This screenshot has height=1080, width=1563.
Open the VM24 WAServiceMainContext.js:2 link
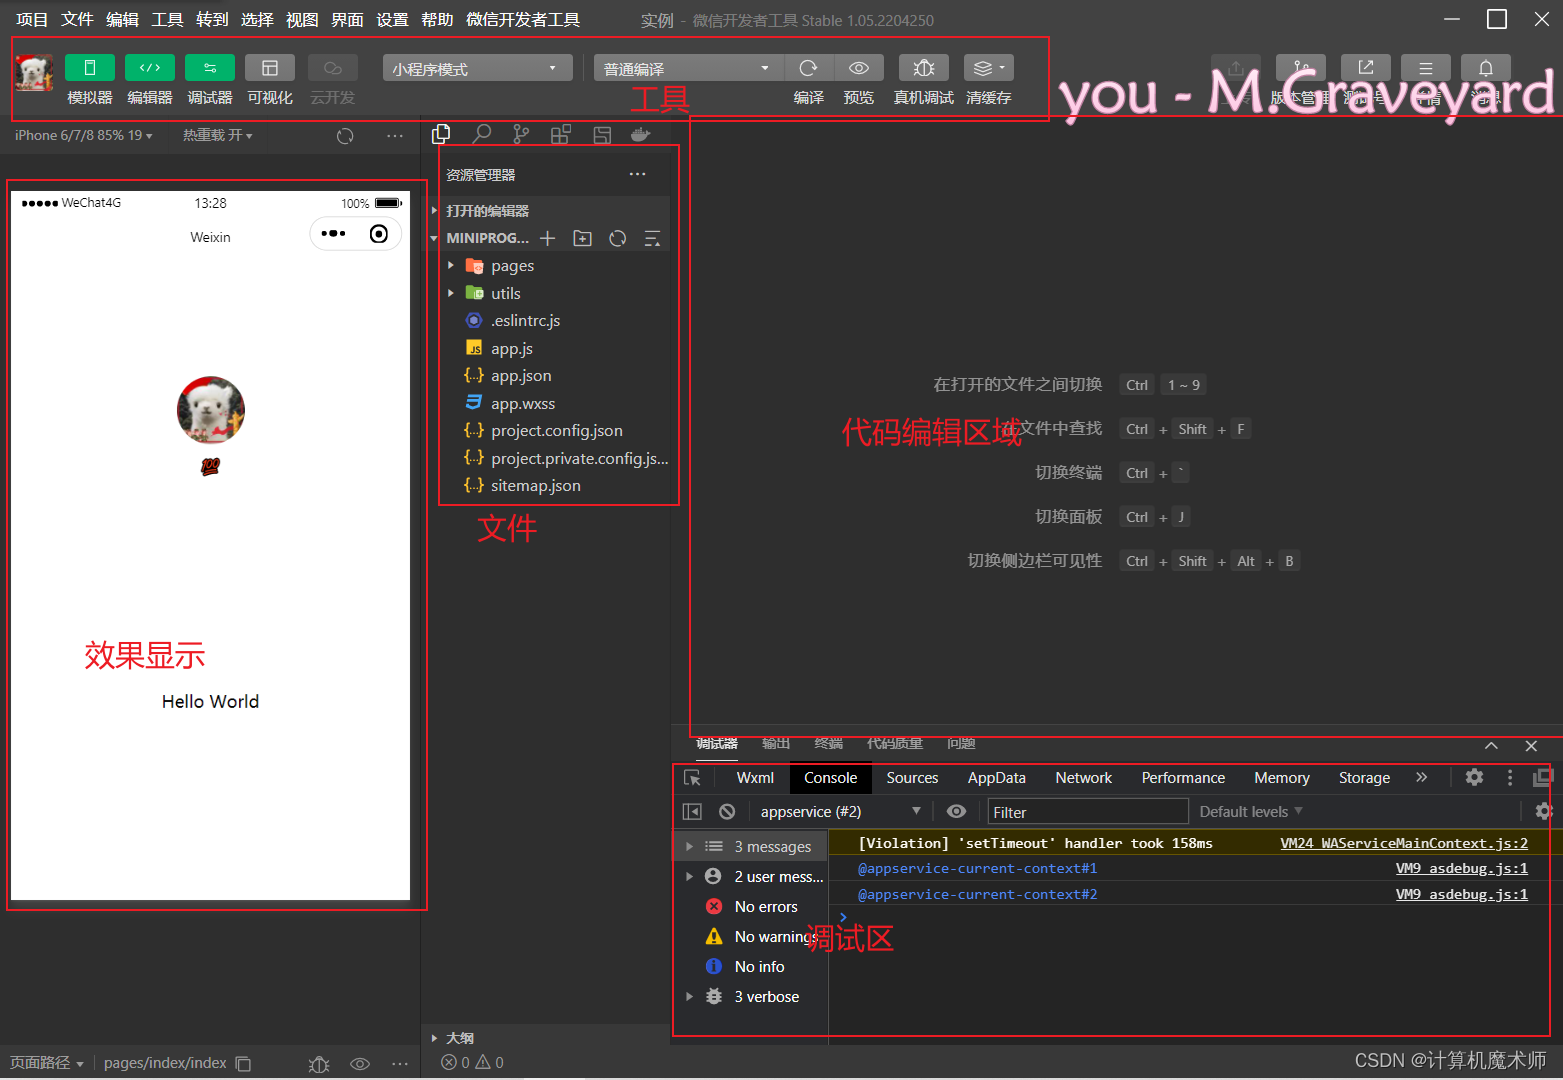click(x=1404, y=843)
